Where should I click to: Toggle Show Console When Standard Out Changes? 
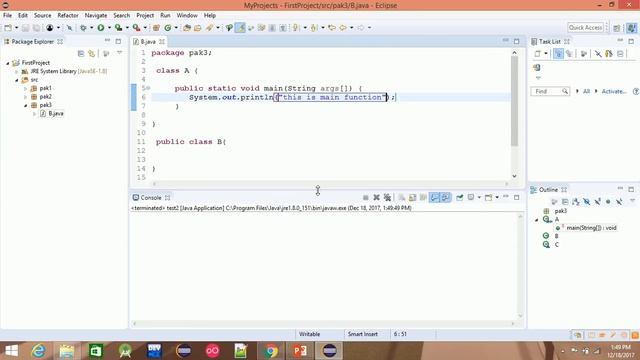pos(434,198)
